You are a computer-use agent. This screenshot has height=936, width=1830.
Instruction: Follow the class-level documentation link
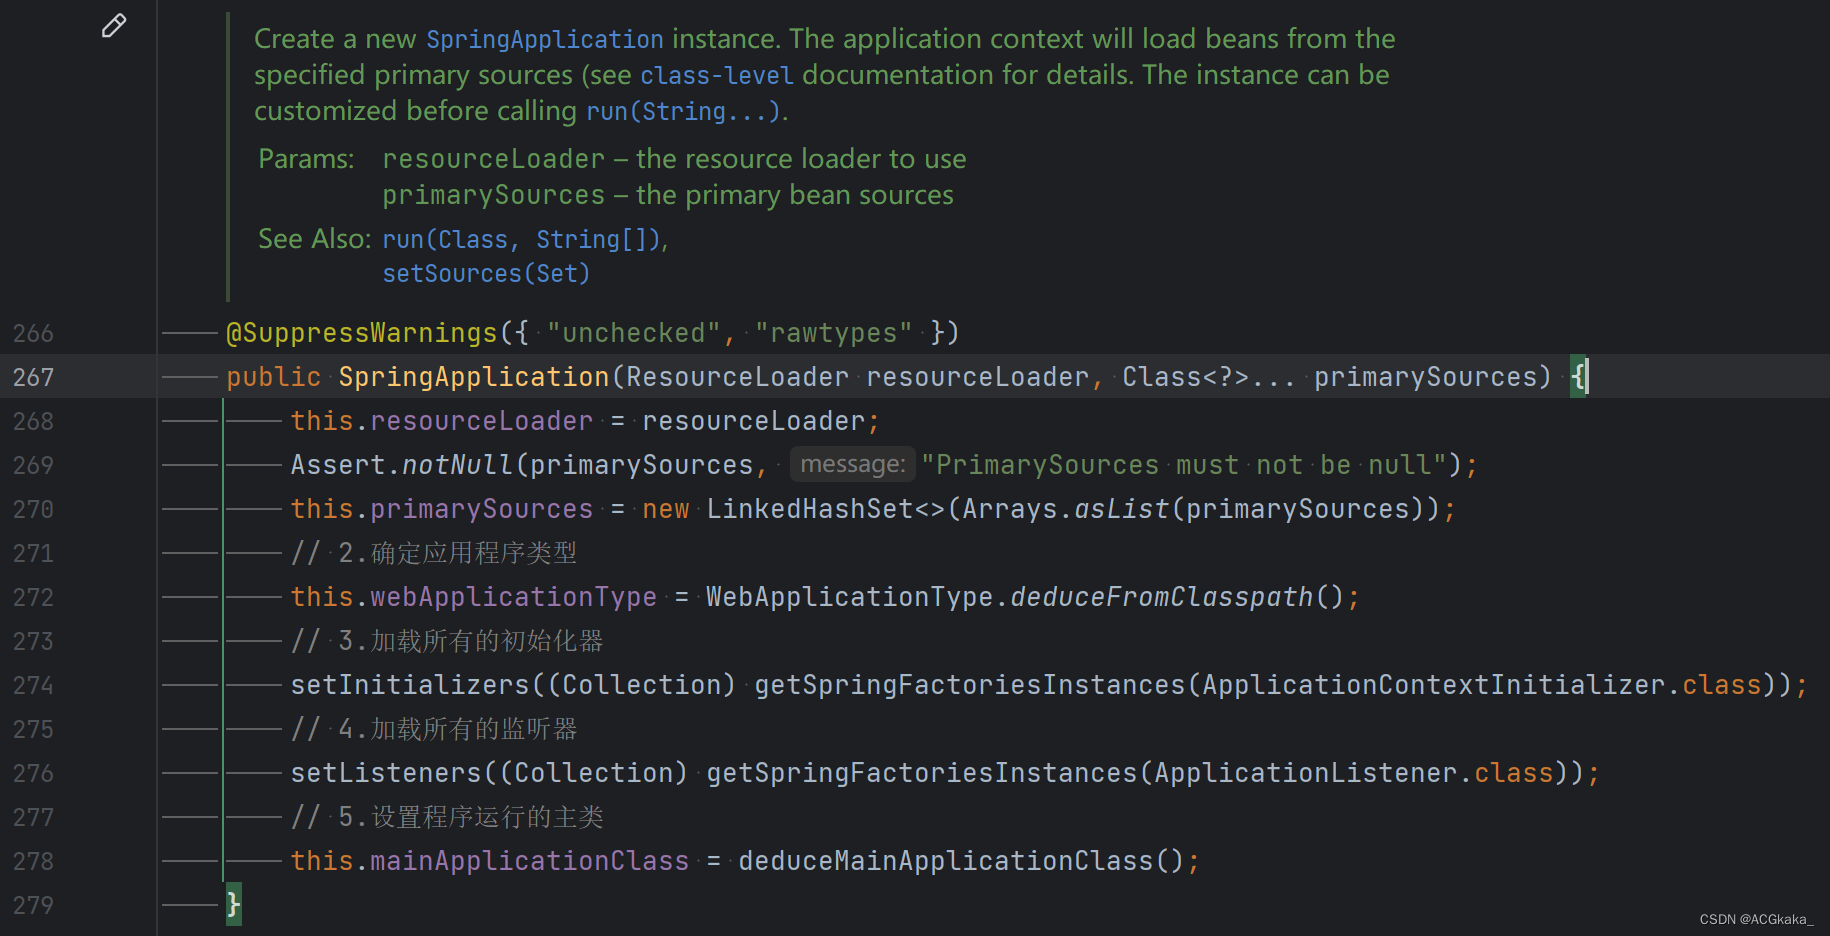717,75
